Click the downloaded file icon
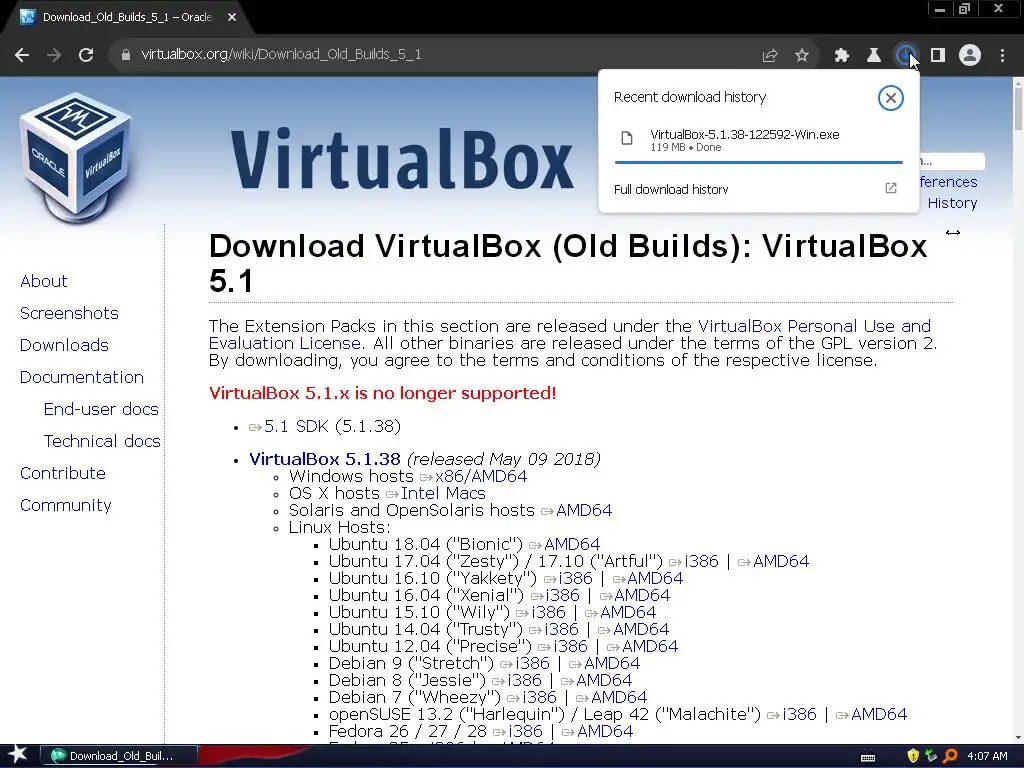The image size is (1024, 768). click(627, 138)
